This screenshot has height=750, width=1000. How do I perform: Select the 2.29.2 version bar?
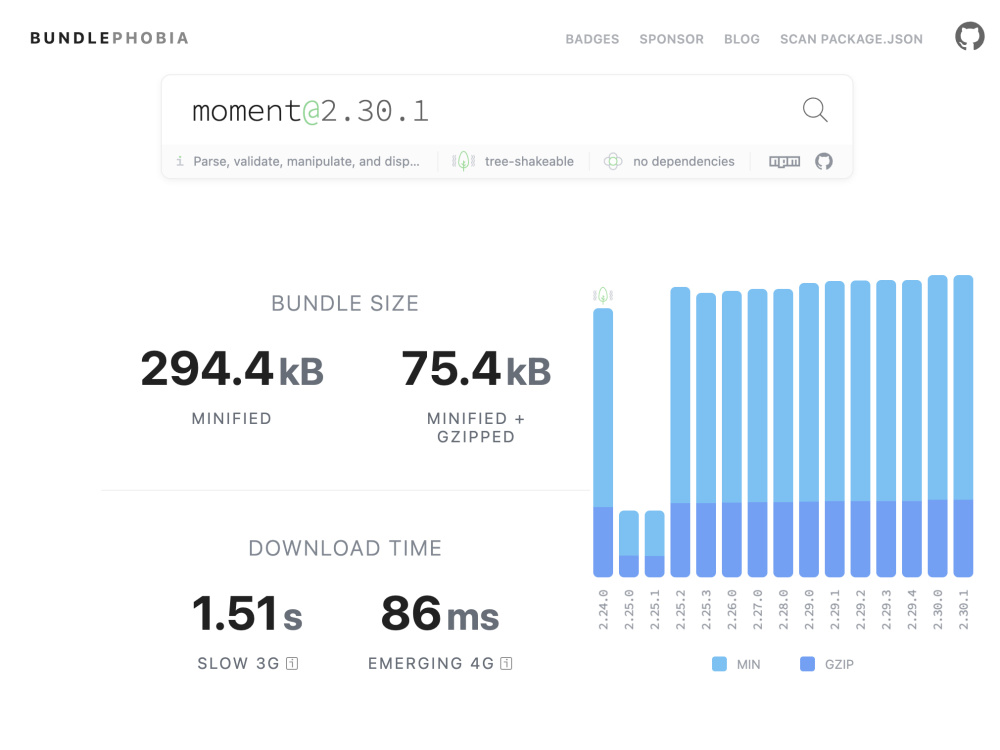[x=860, y=429]
